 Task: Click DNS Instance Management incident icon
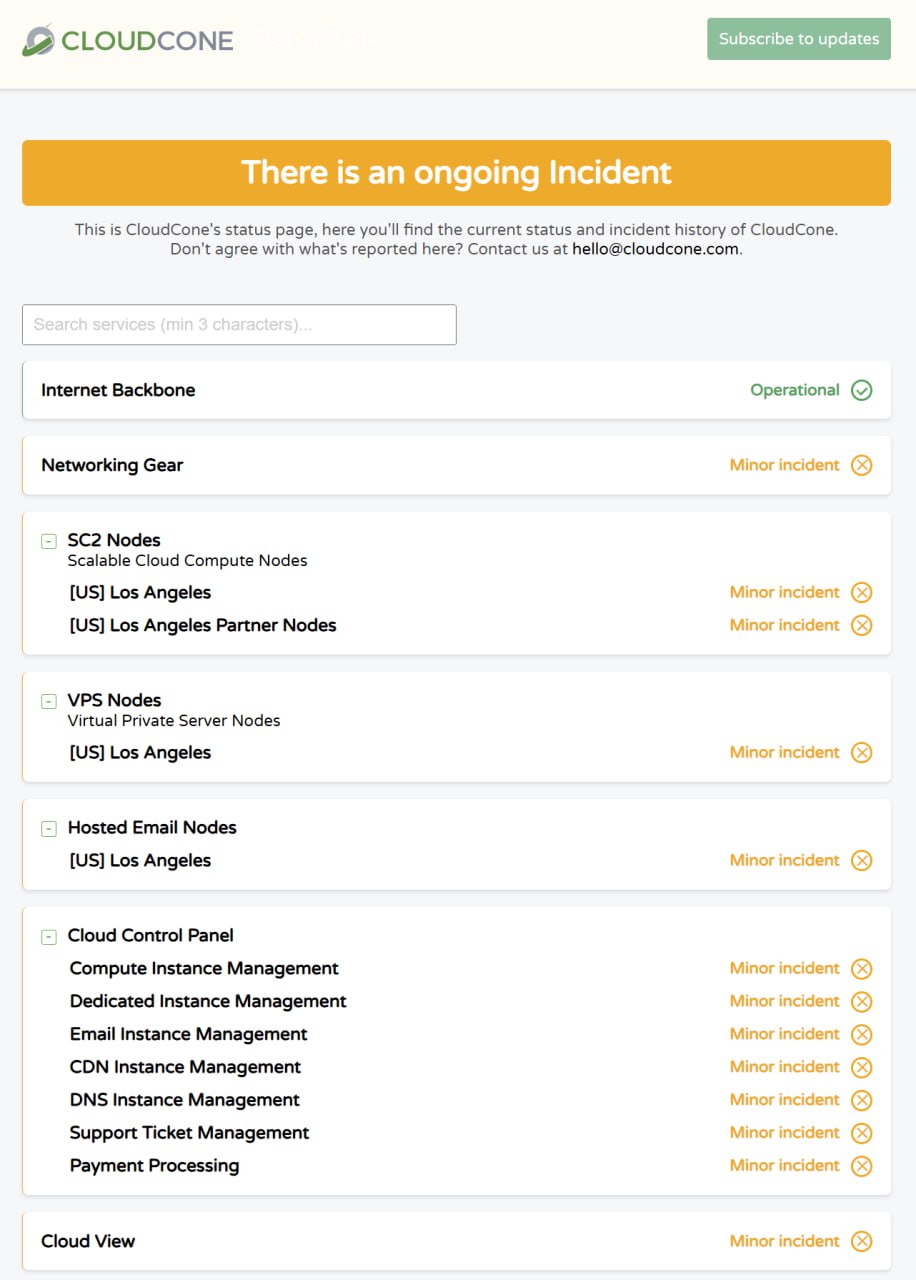tap(861, 1100)
